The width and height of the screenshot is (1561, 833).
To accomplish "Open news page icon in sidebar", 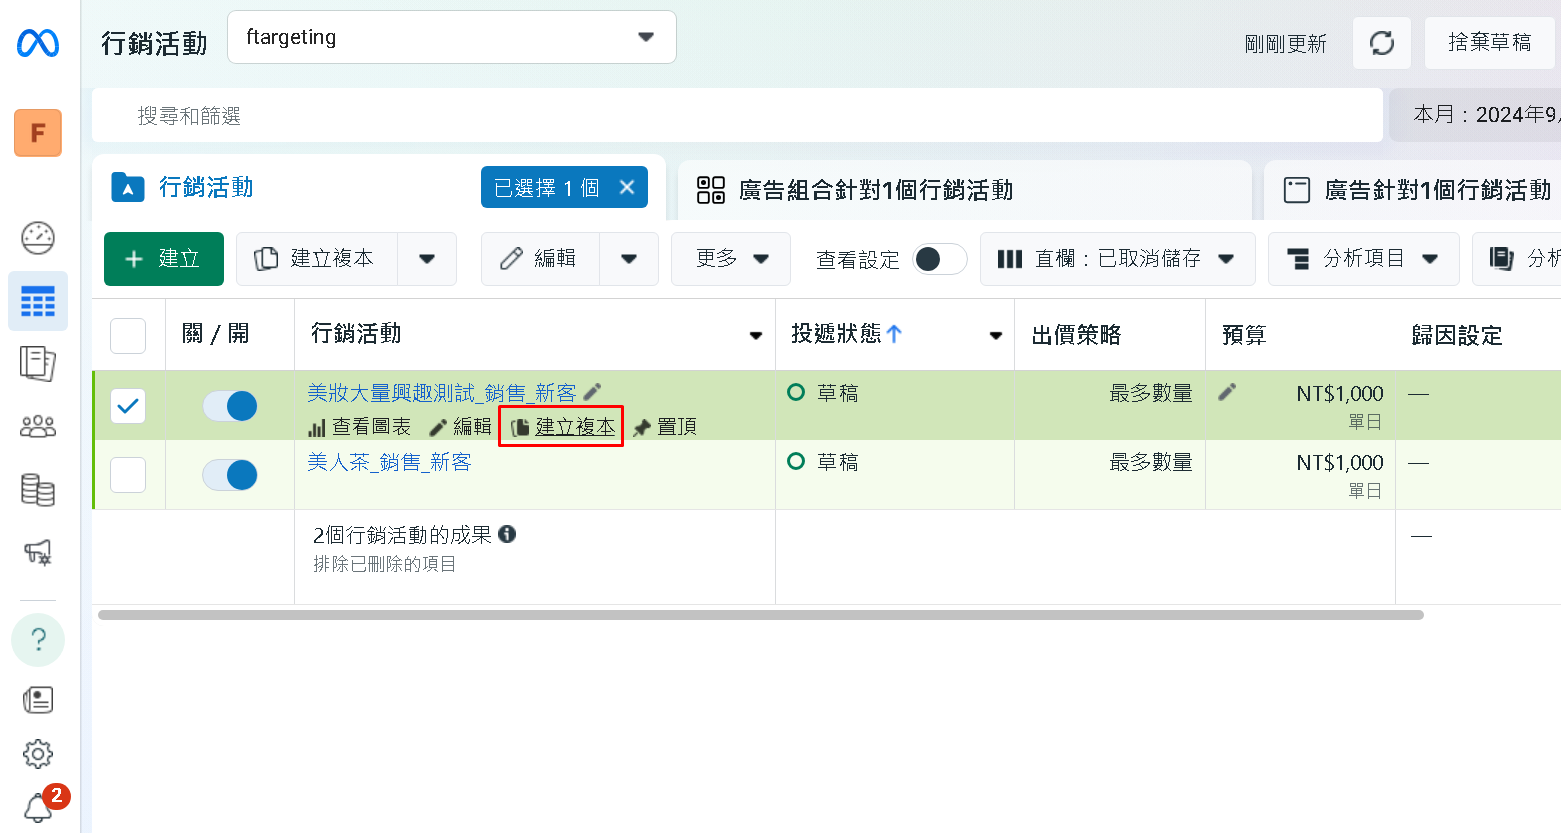I will [x=38, y=700].
